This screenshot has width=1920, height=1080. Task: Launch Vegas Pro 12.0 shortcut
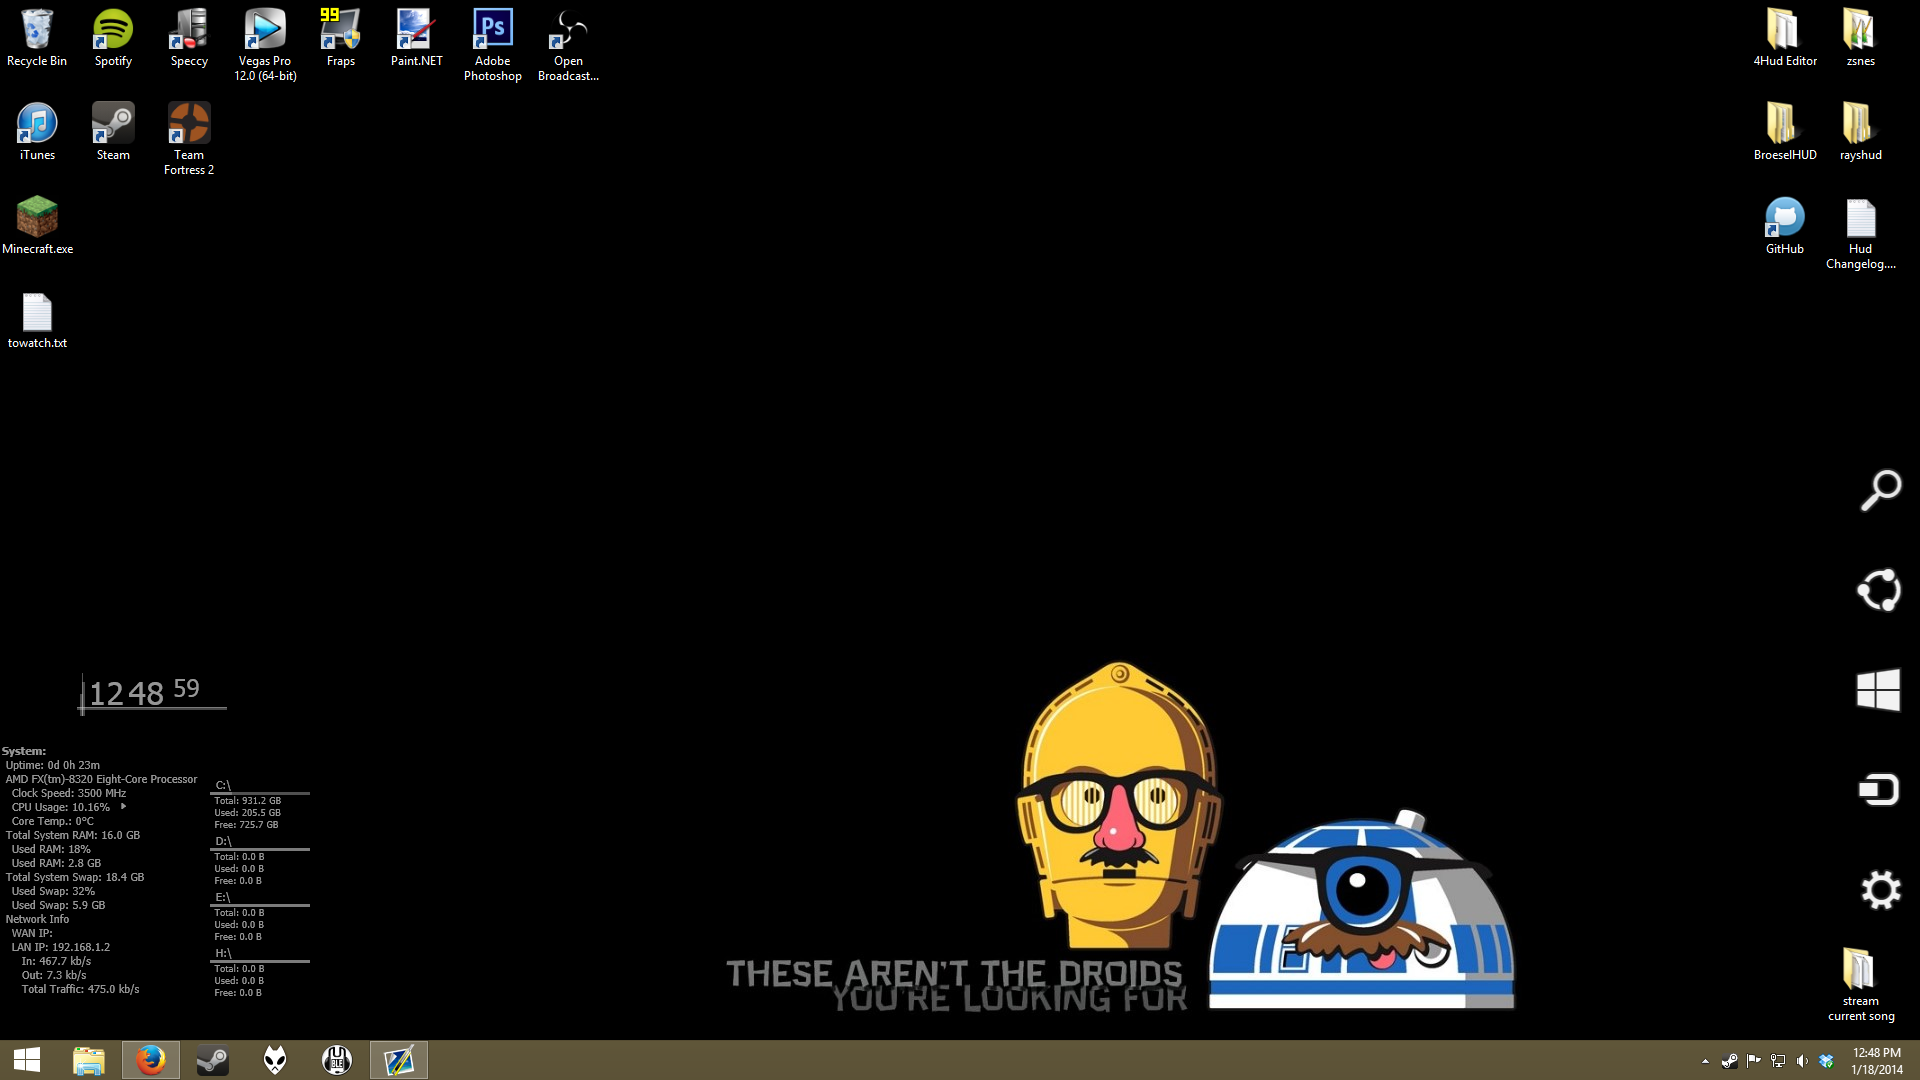265,45
